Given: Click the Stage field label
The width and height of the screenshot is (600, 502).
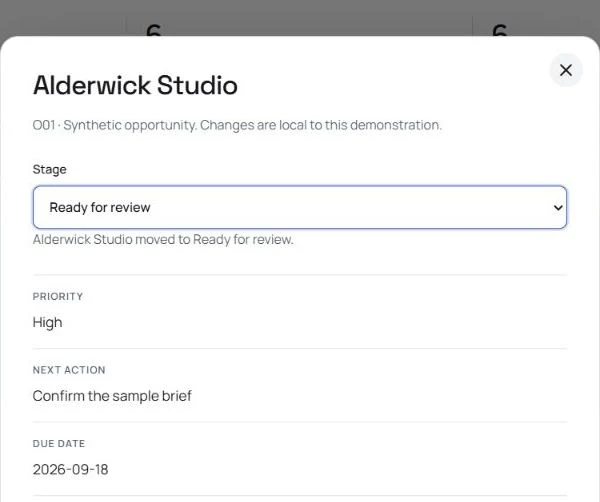Looking at the screenshot, I should coord(49,170).
